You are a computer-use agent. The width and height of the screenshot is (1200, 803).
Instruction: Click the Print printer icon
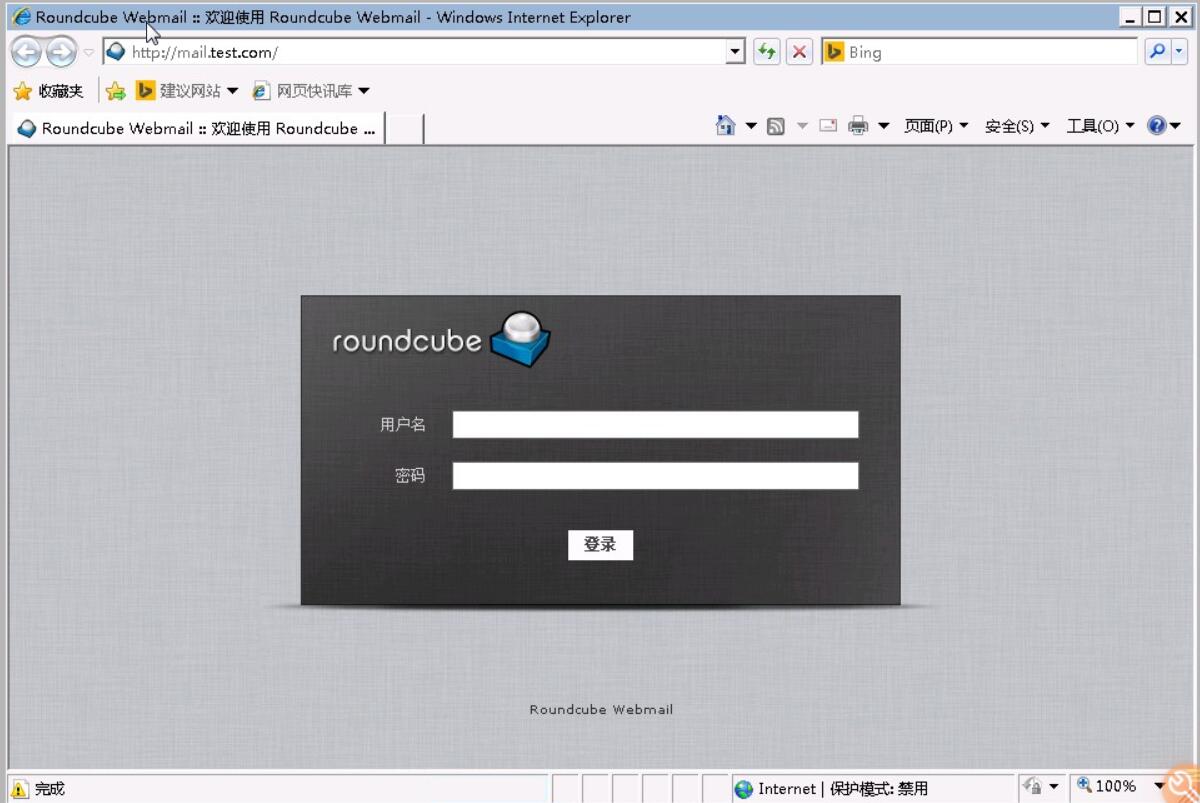[858, 126]
